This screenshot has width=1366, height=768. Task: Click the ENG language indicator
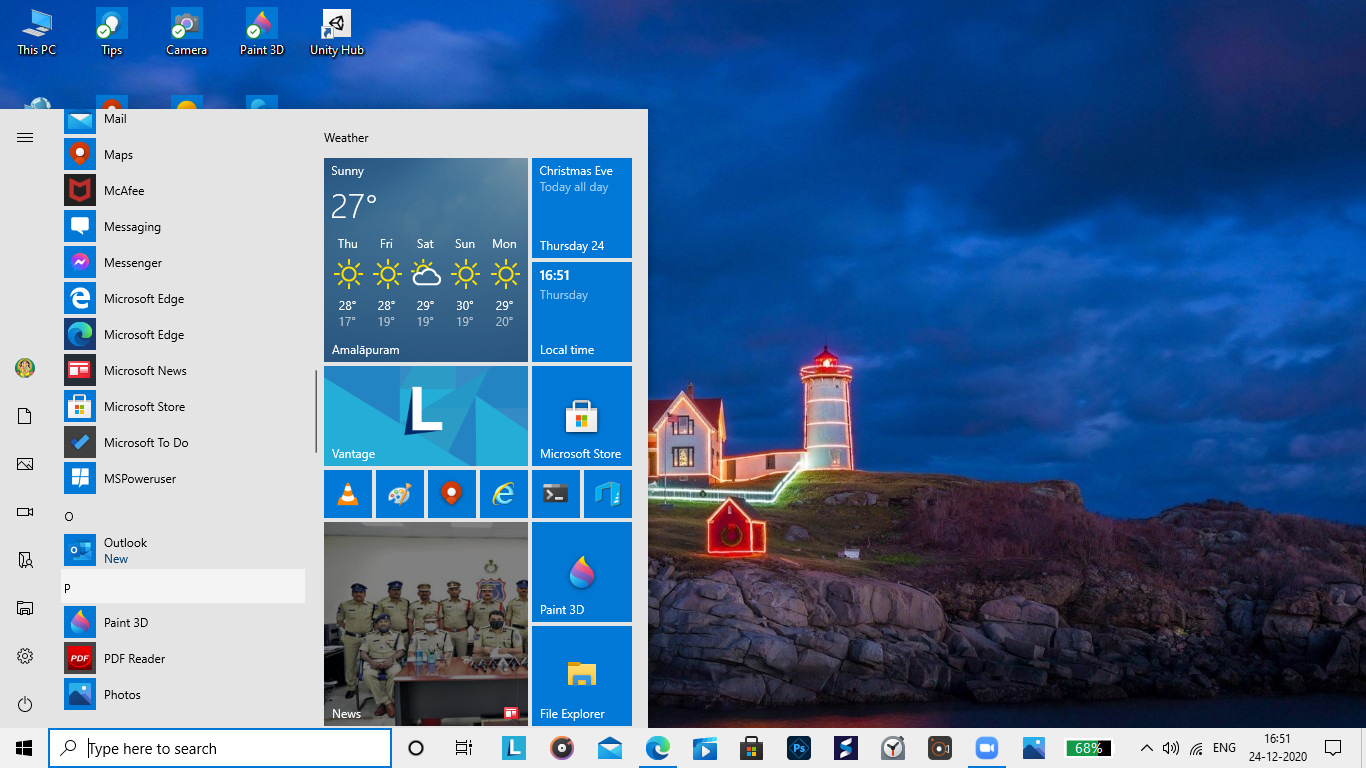coord(1224,748)
